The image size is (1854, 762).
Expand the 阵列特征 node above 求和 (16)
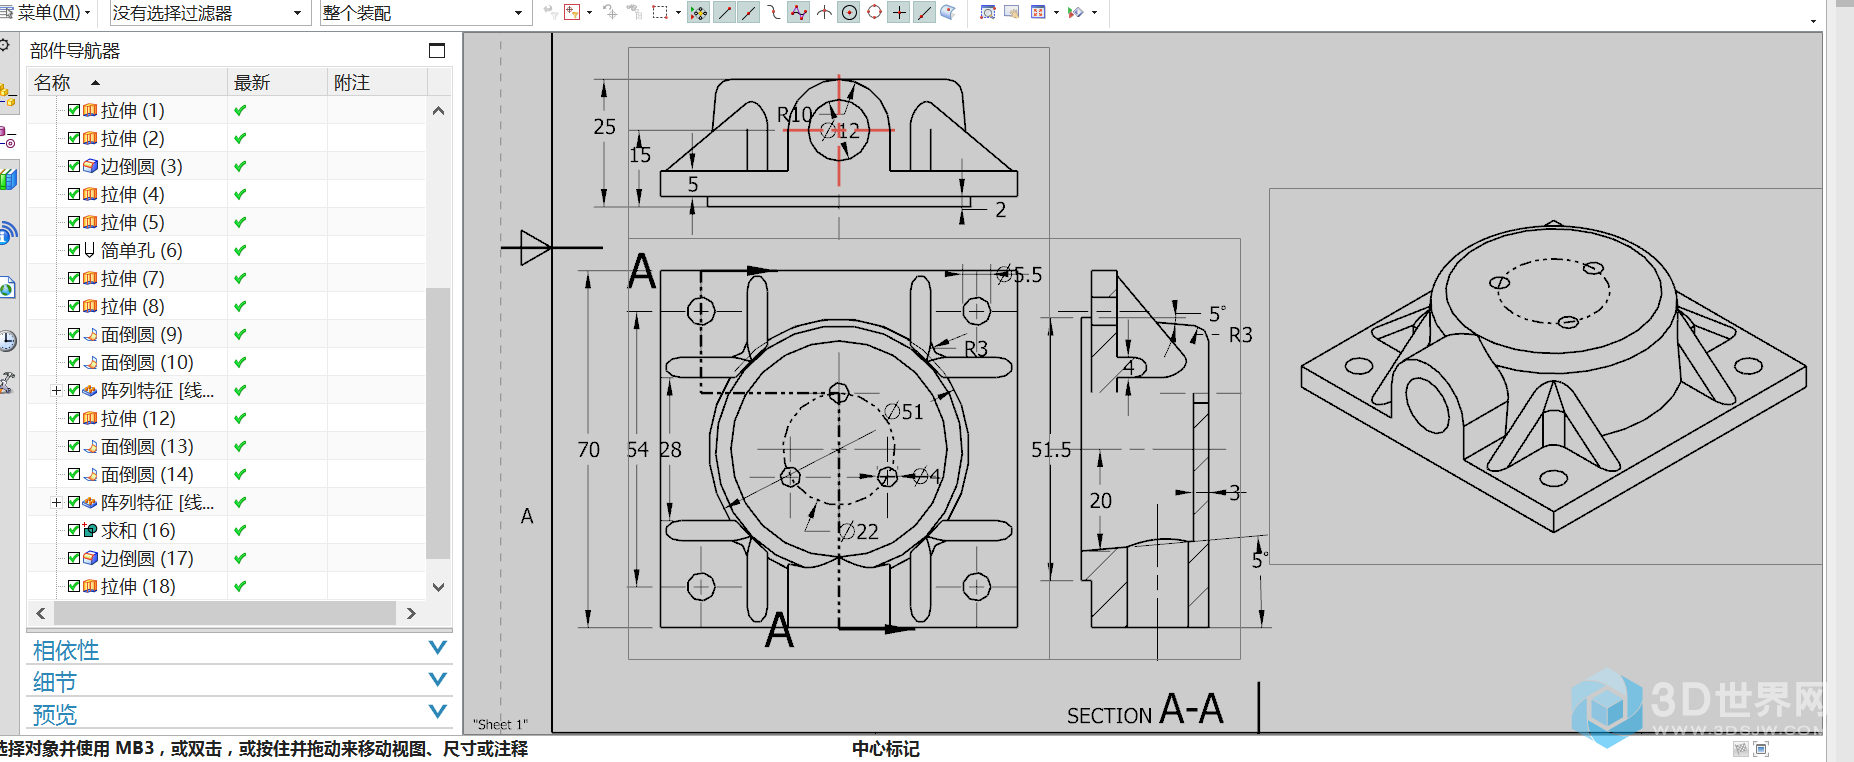pos(56,502)
